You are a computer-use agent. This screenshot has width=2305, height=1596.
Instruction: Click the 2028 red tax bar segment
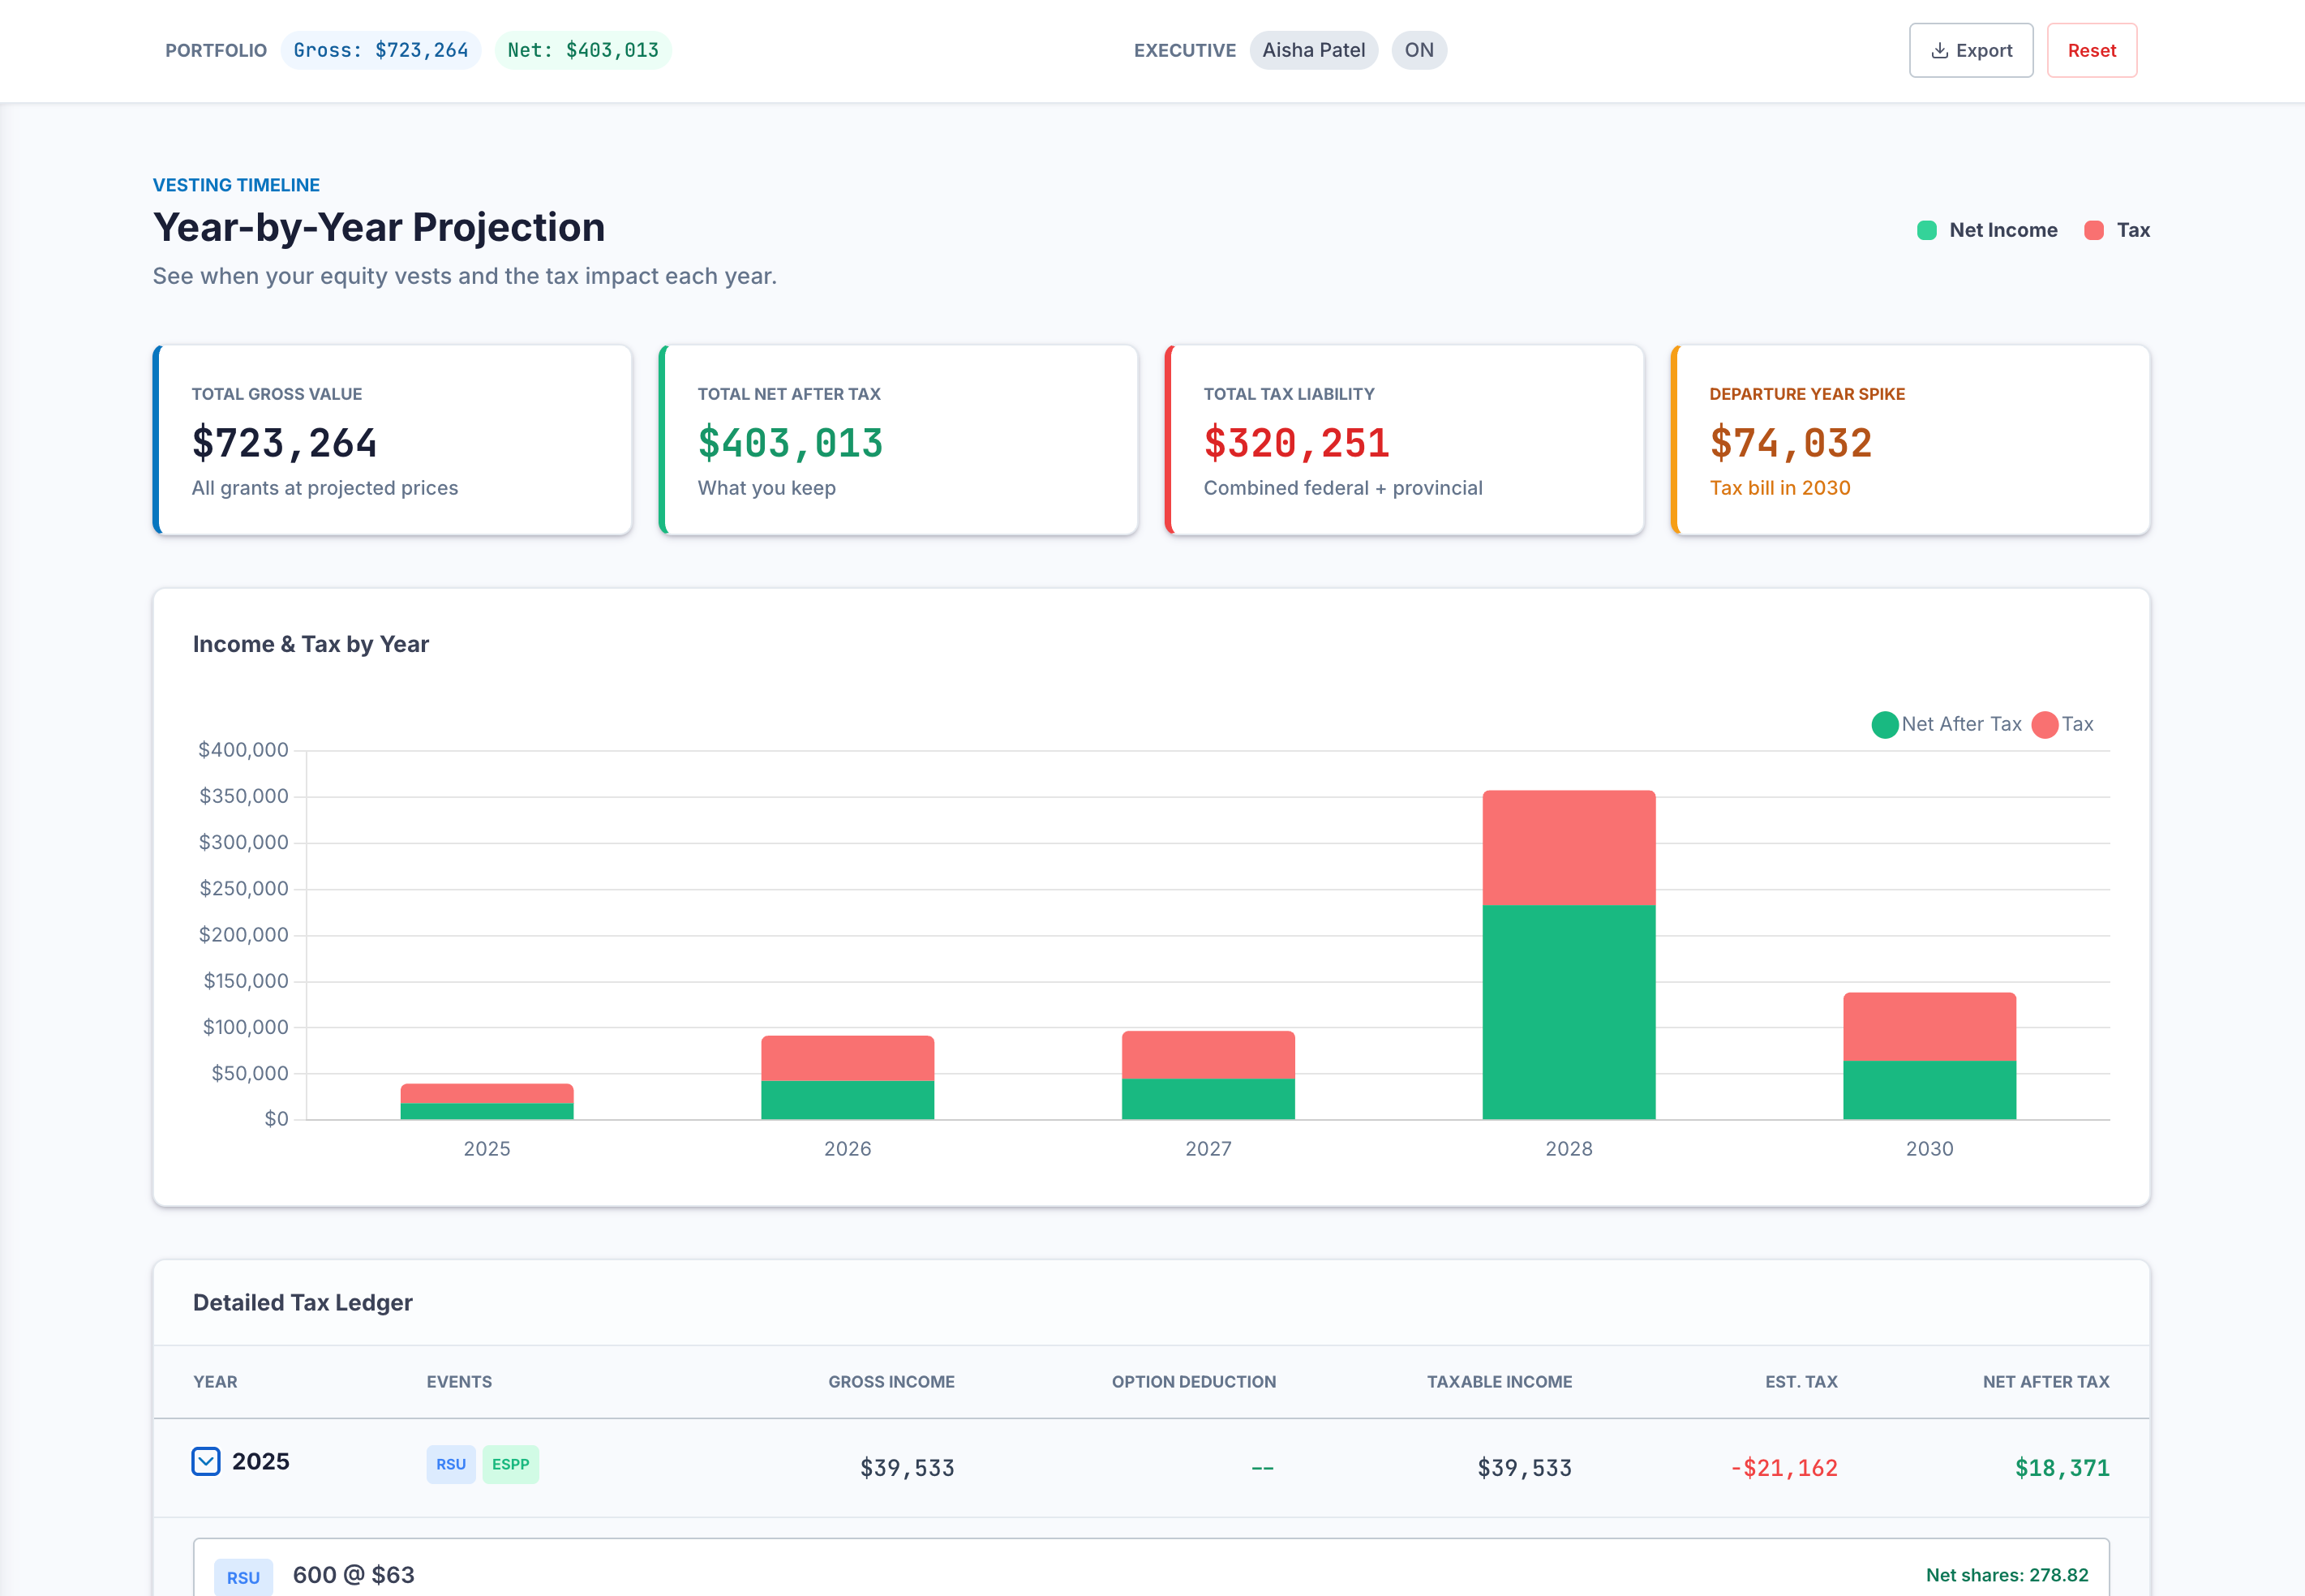1568,848
